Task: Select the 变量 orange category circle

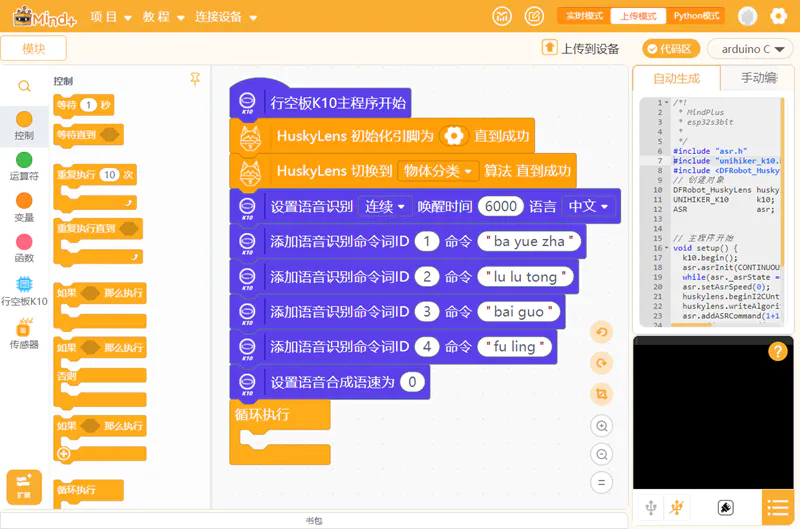Action: tap(24, 200)
